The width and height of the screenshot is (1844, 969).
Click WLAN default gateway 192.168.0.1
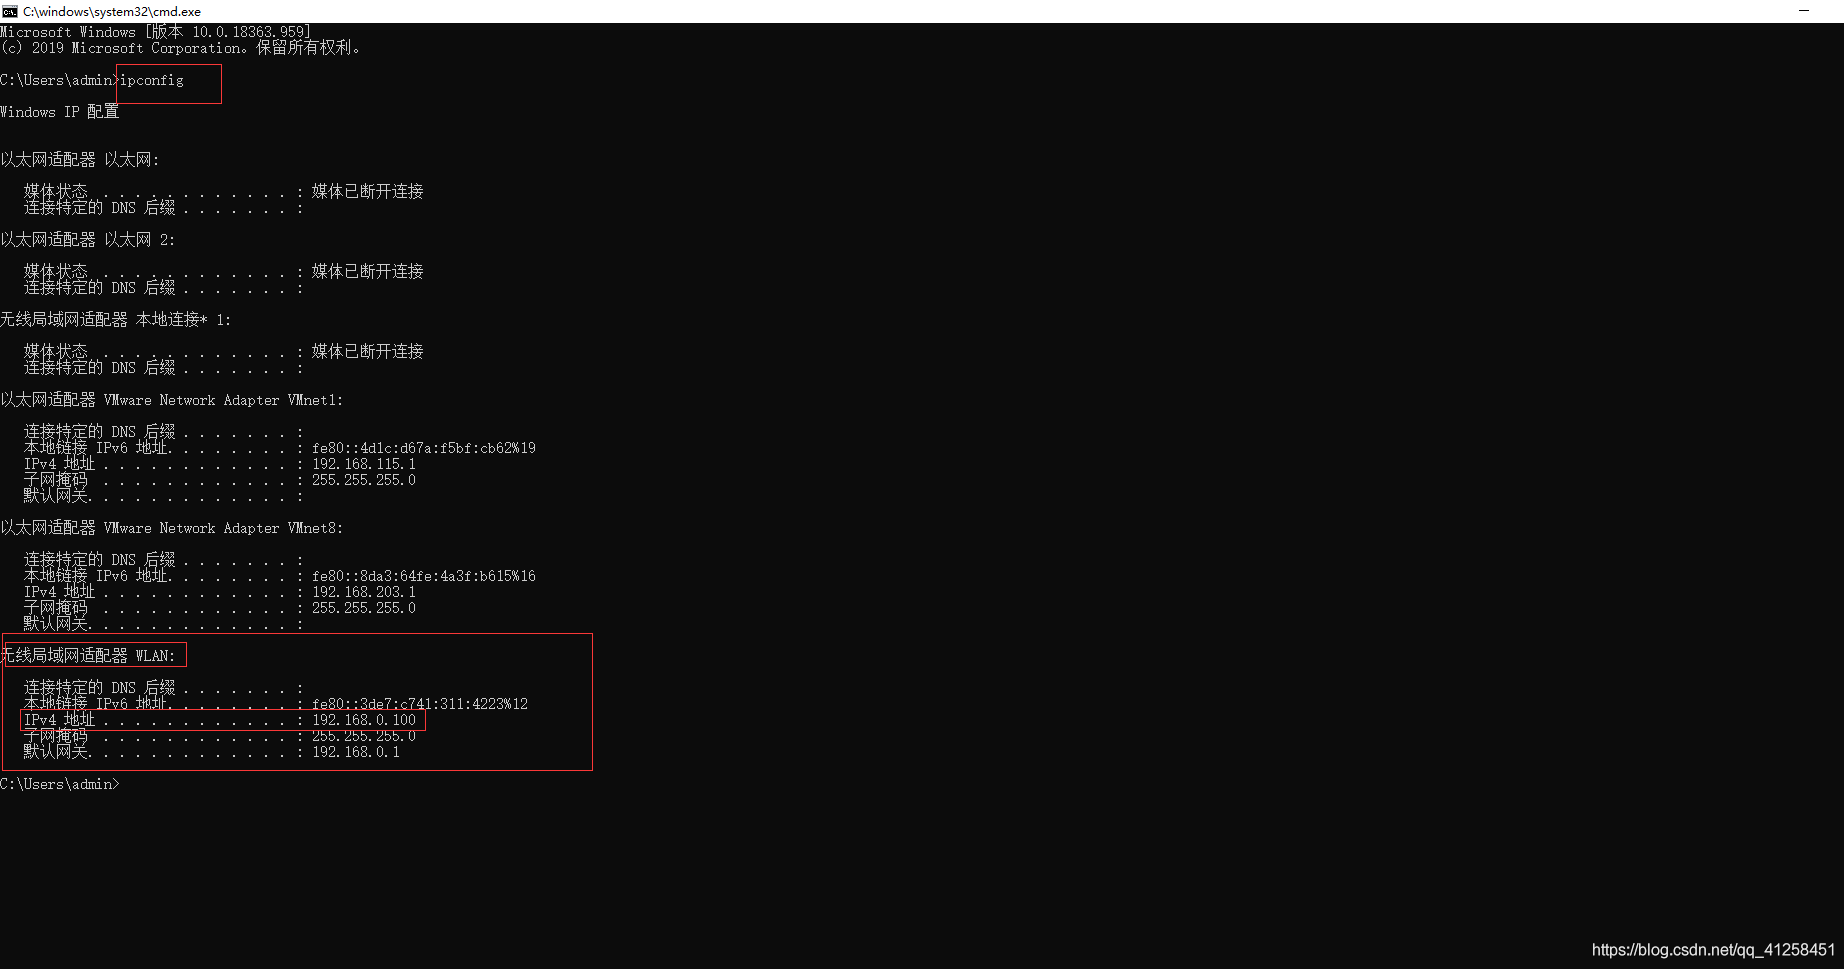pyautogui.click(x=356, y=752)
